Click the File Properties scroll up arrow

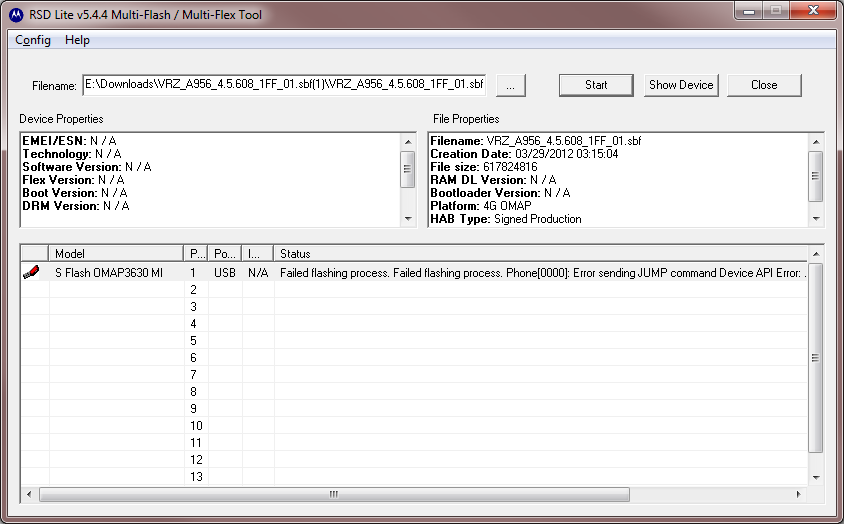816,142
